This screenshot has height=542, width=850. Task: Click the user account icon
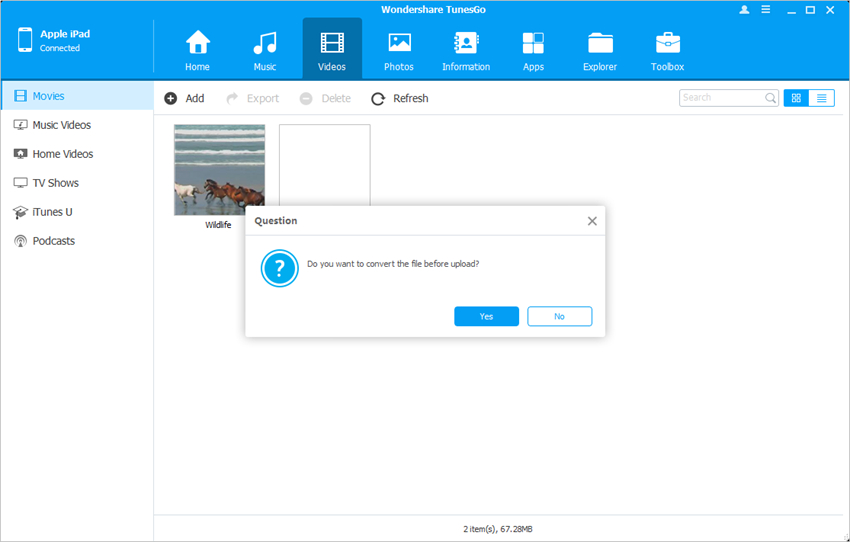coord(744,10)
